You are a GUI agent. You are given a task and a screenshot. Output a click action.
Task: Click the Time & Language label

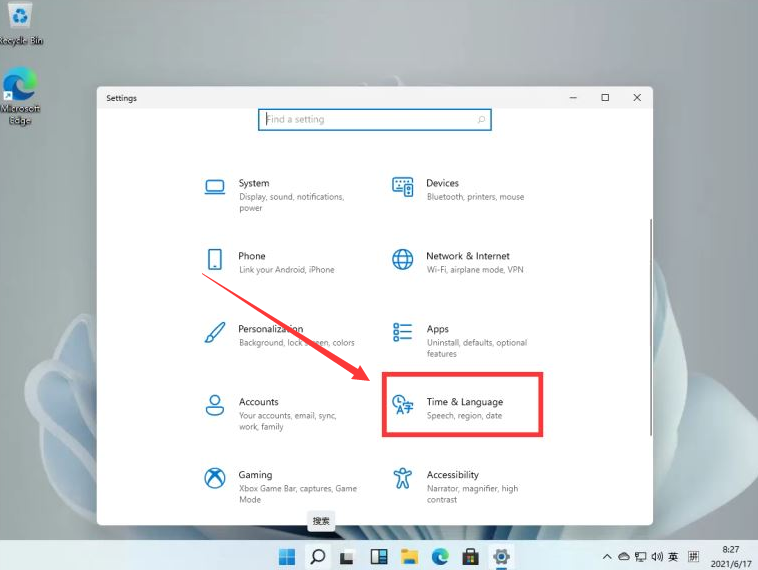coord(465,402)
